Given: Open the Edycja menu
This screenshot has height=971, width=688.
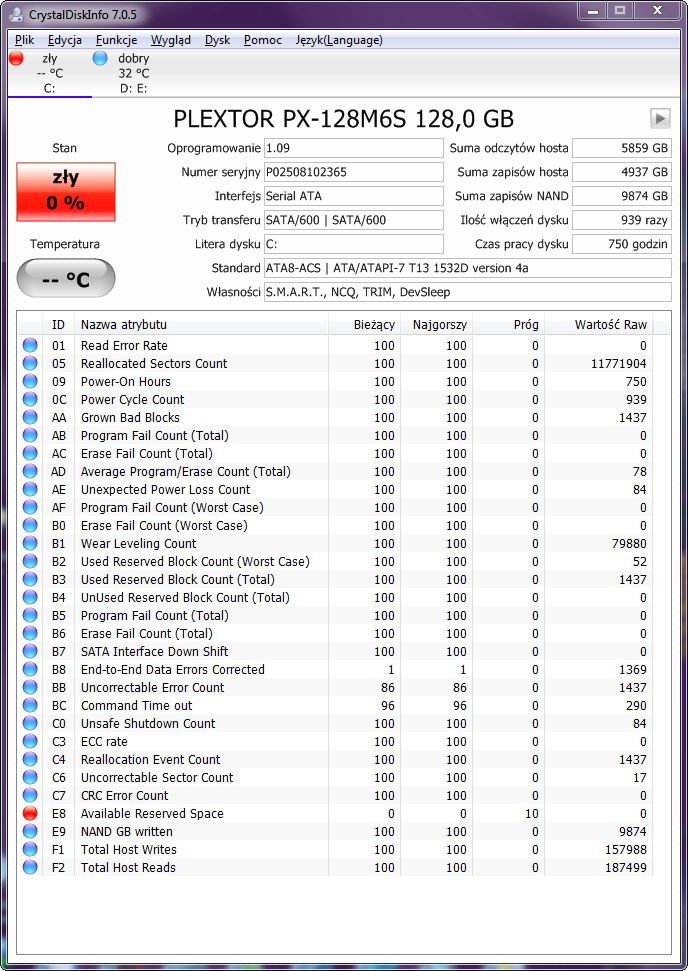Looking at the screenshot, I should point(64,40).
